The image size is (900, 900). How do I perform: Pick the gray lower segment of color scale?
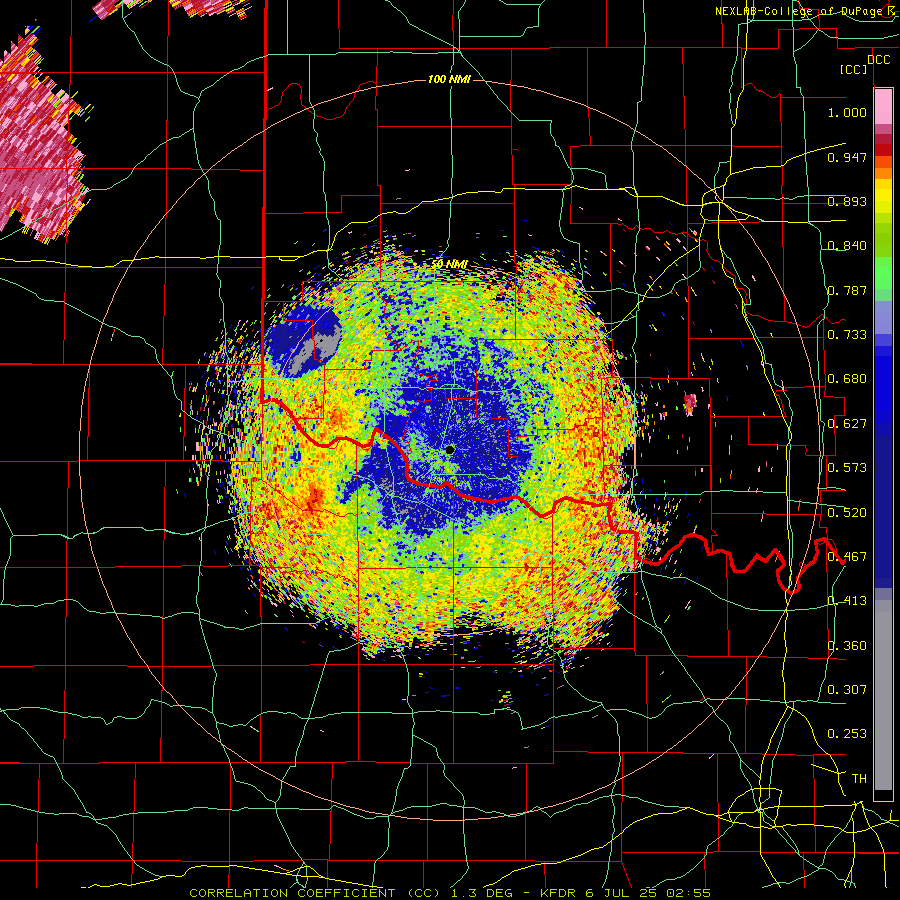click(883, 695)
